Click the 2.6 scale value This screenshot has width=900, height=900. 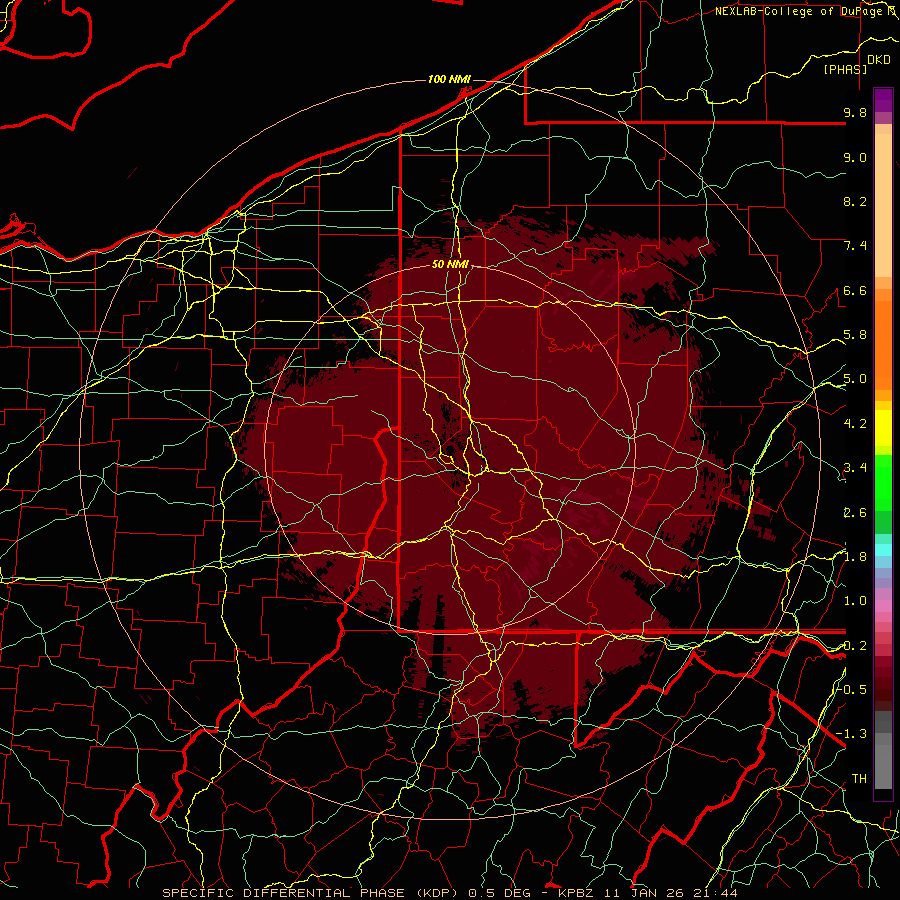855,513
